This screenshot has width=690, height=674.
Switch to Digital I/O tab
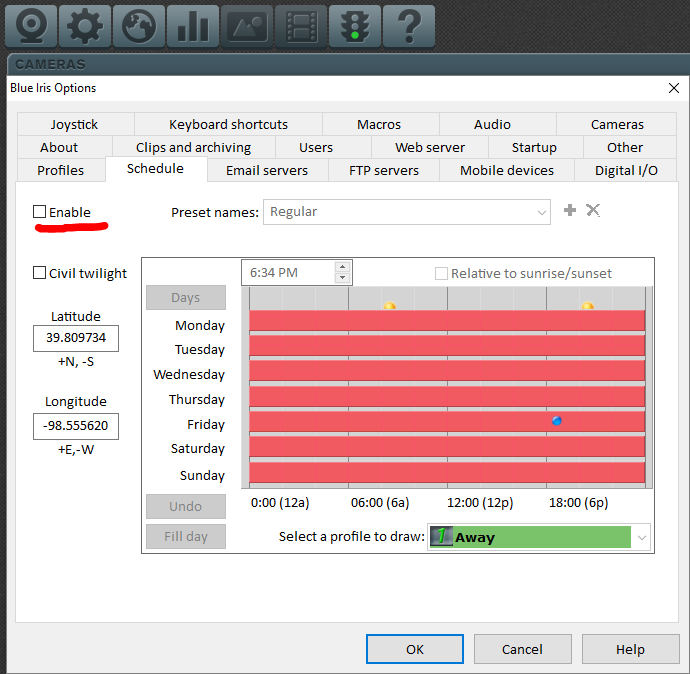point(626,170)
